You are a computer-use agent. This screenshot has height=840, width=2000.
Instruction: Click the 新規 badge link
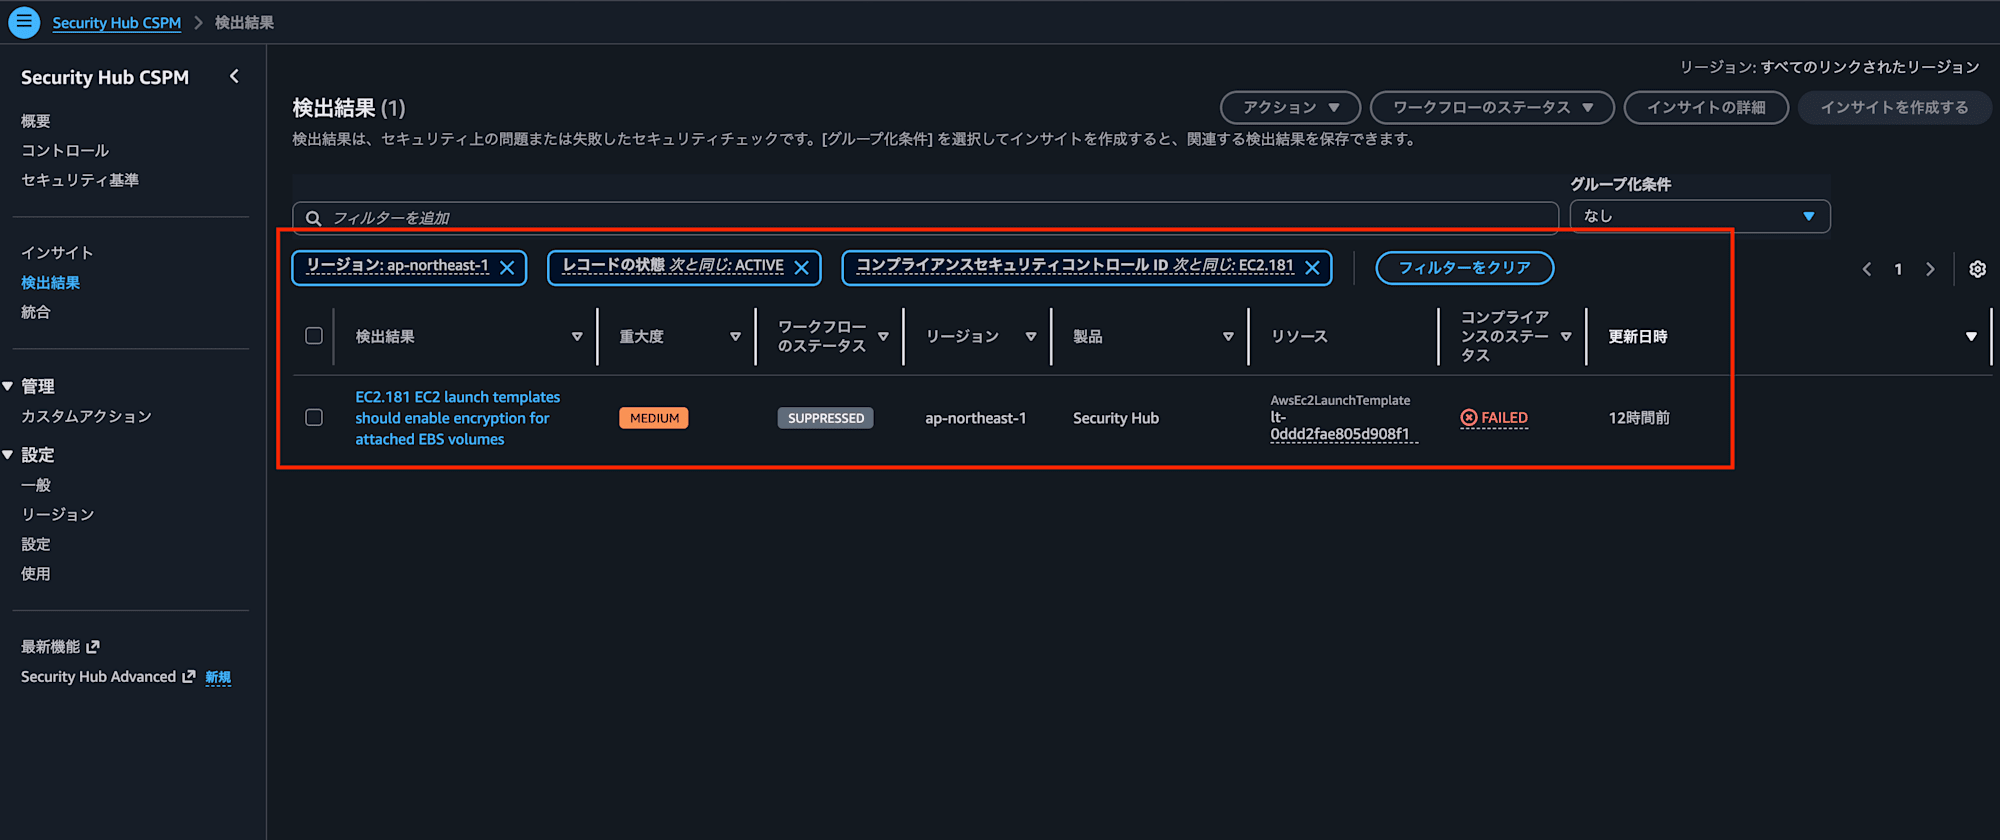[x=218, y=677]
